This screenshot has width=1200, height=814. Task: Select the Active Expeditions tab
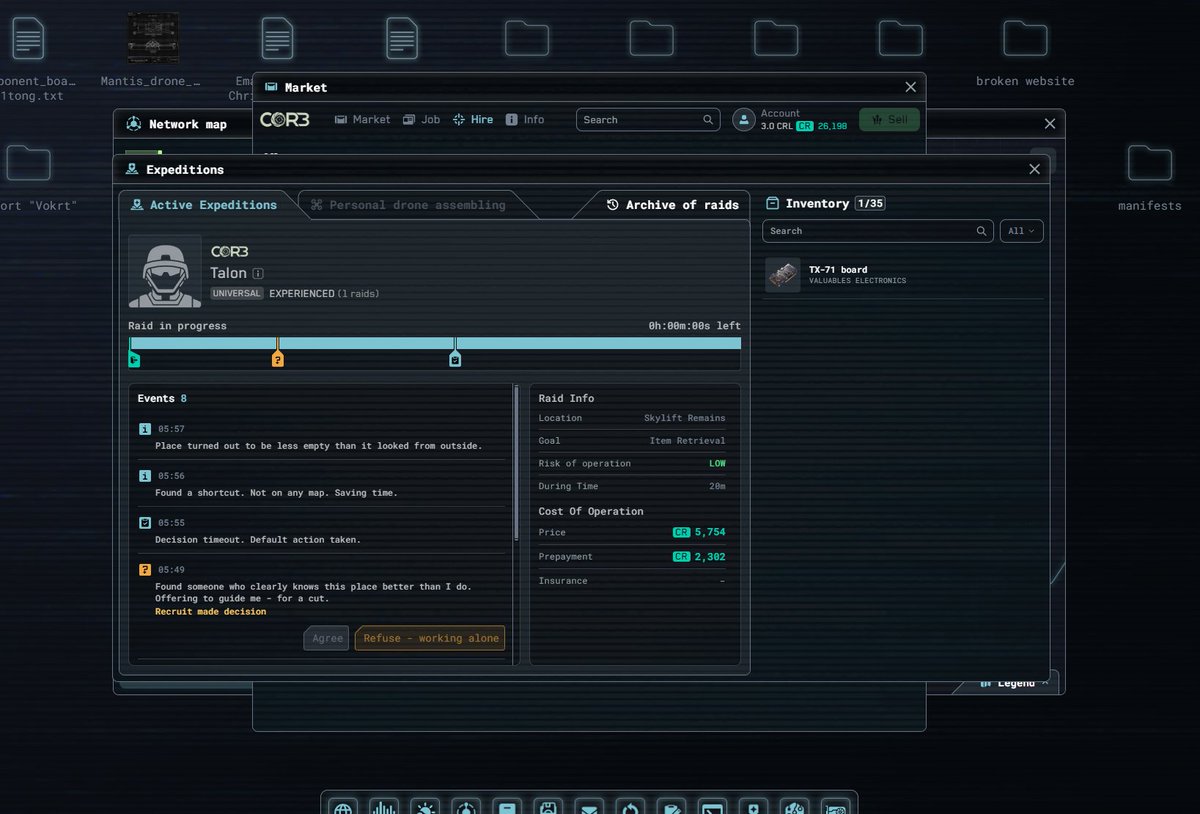click(204, 205)
